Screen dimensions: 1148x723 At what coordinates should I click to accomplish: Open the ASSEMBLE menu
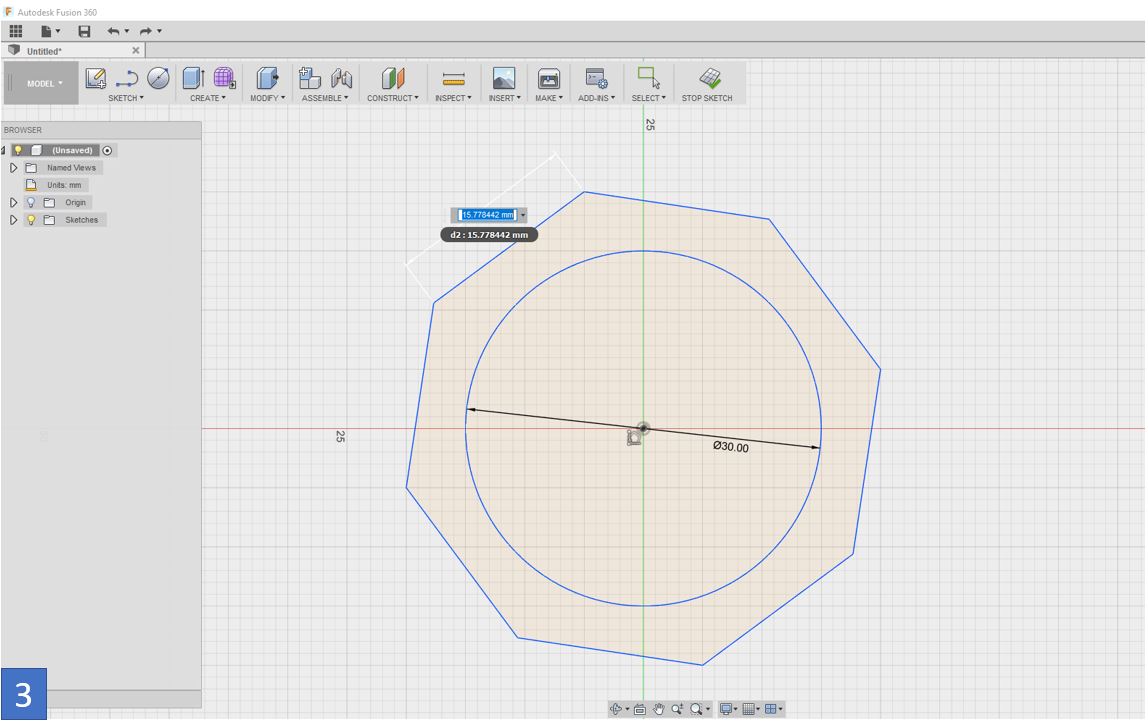(325, 98)
